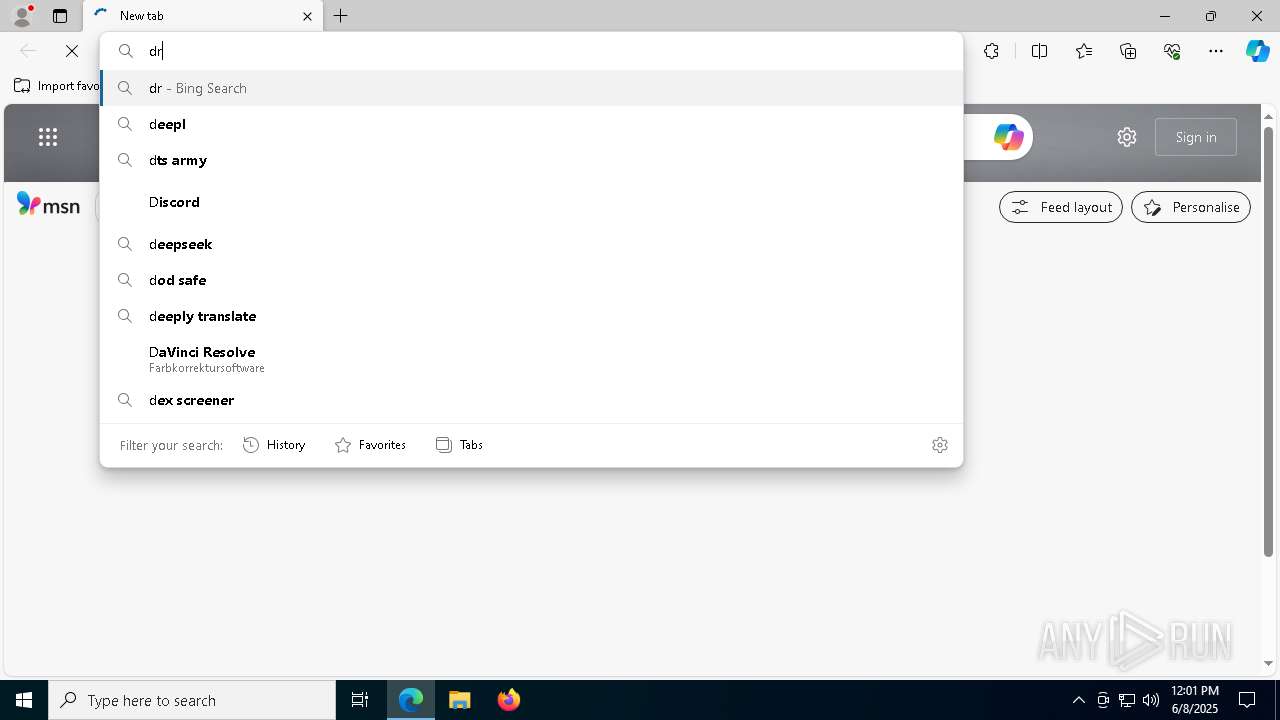
Task: Click the Personalise button
Action: tap(1191, 207)
